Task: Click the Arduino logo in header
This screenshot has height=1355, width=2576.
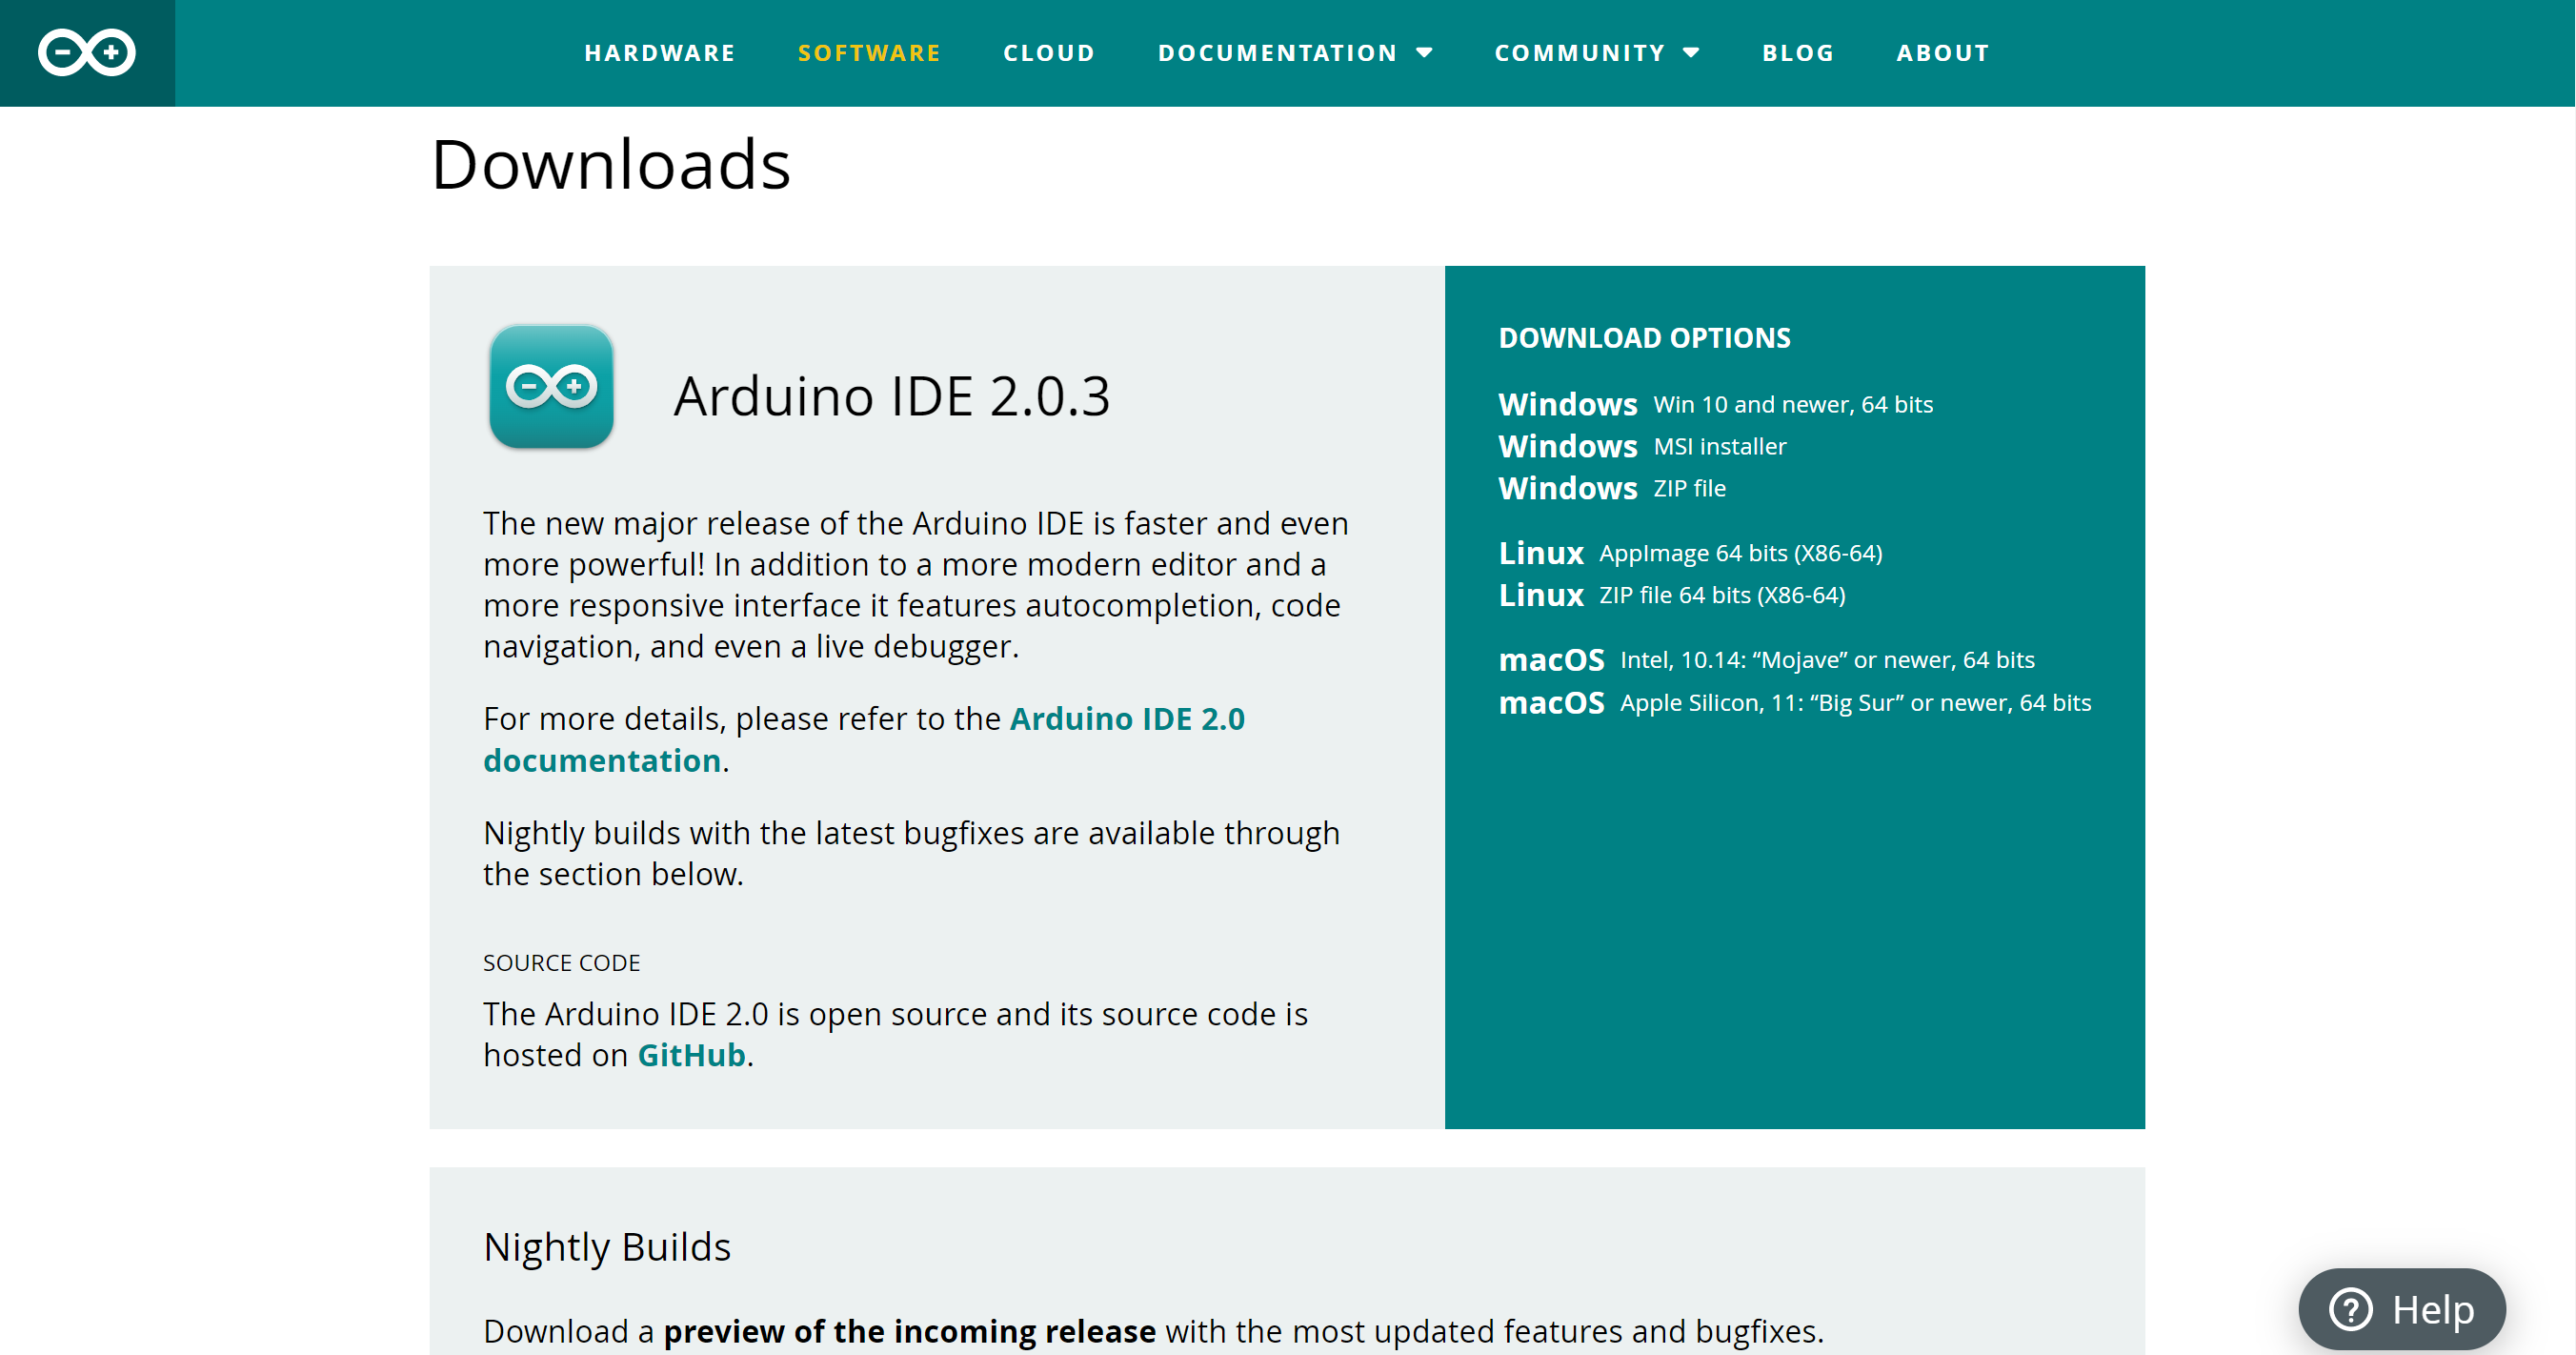Action: tap(87, 53)
